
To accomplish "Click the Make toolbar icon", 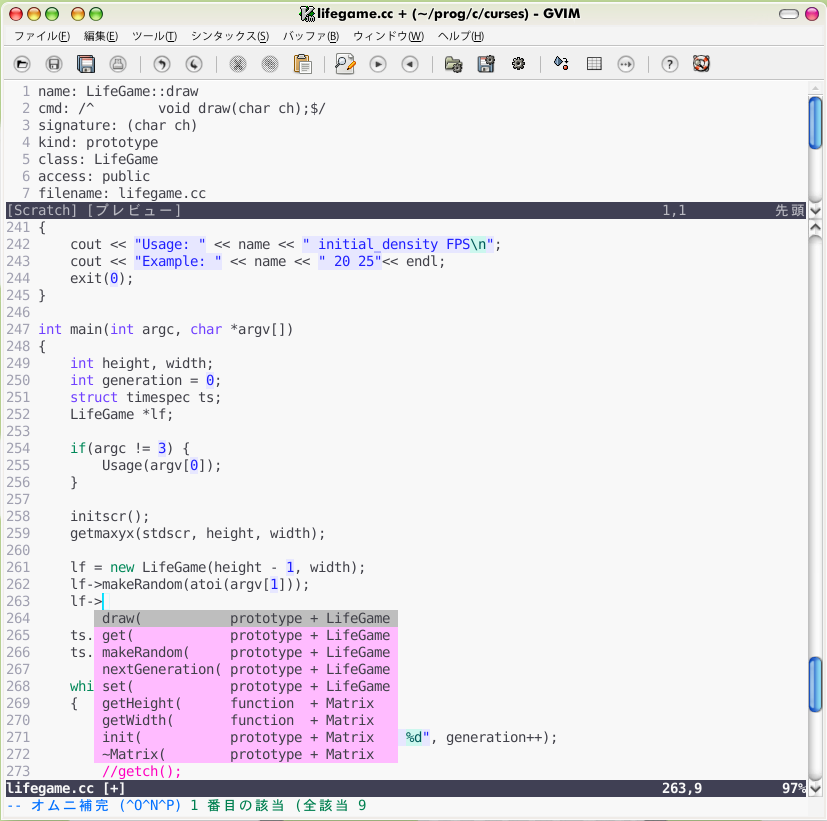I will [x=561, y=64].
